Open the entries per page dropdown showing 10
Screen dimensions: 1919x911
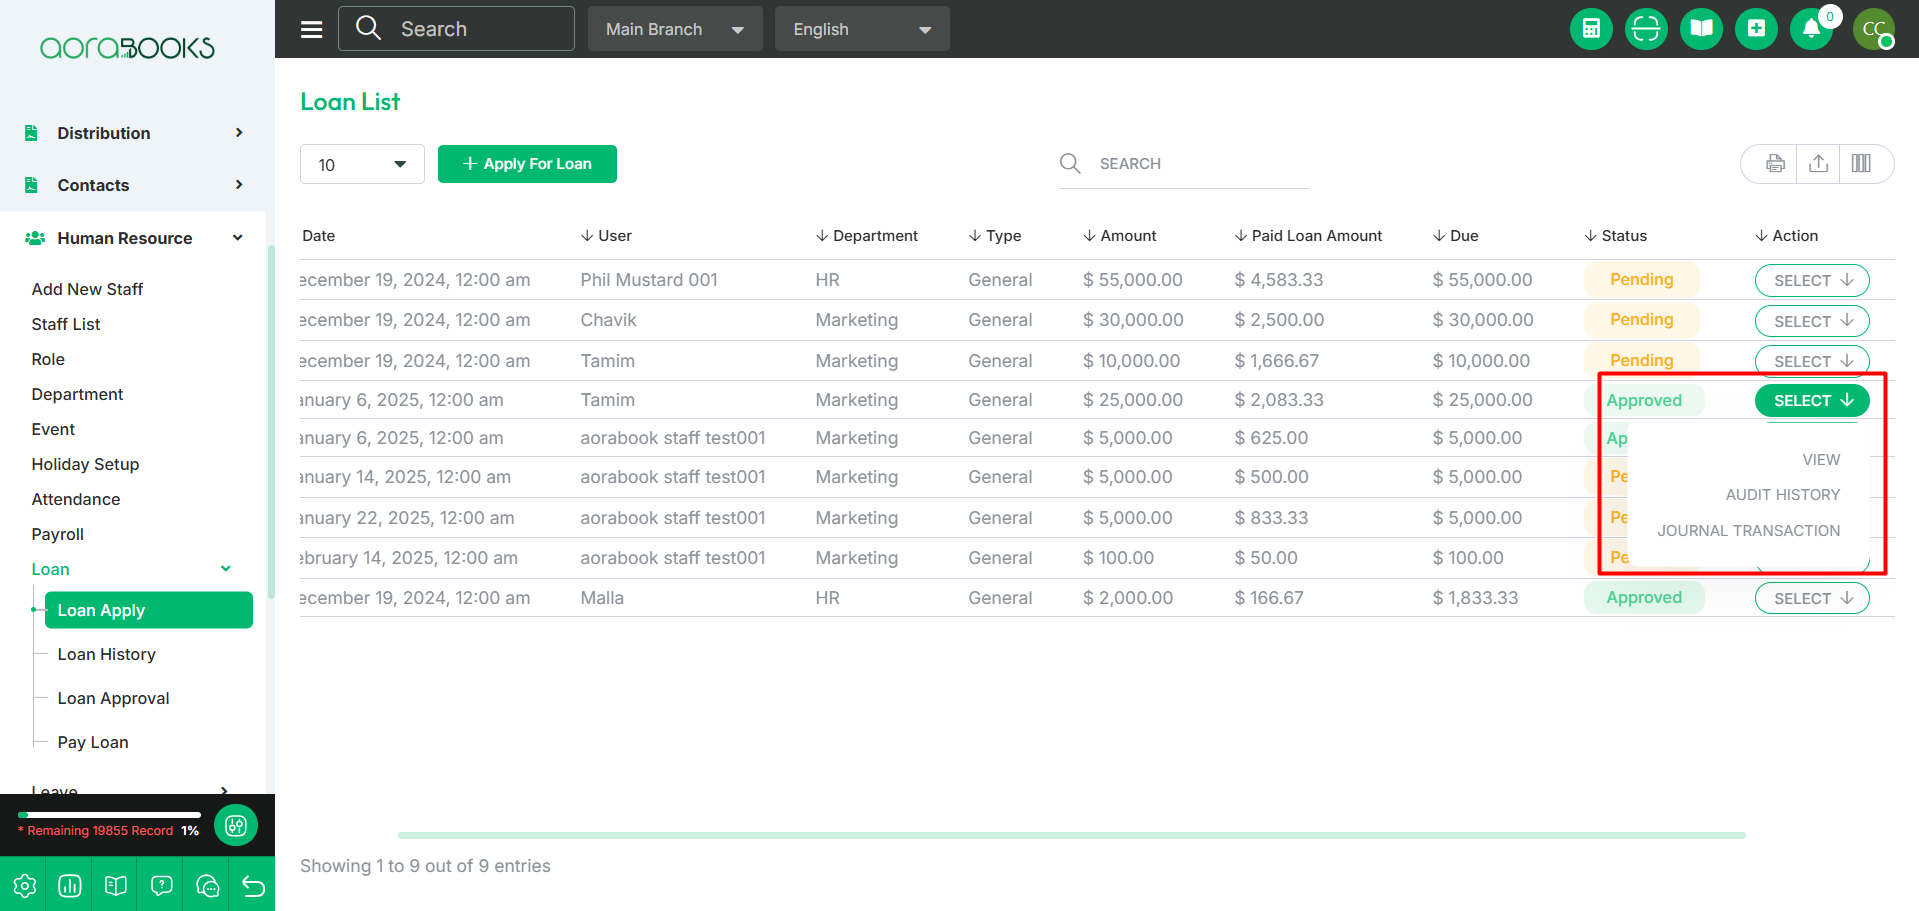362,164
